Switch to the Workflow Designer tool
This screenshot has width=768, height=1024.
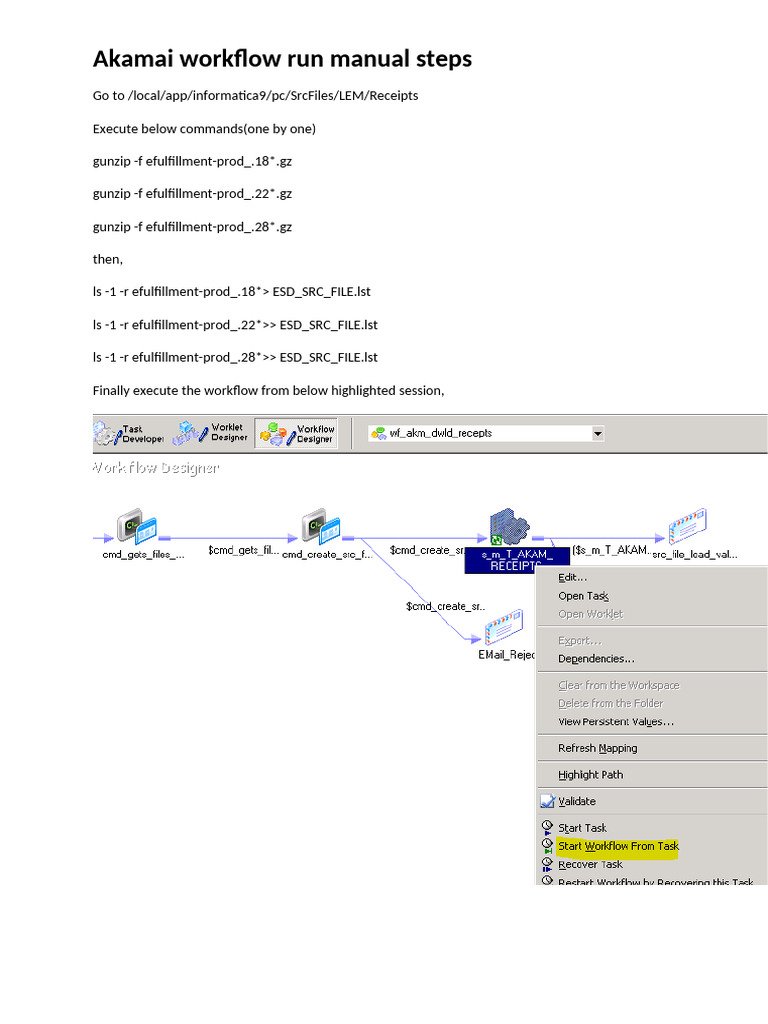pyautogui.click(x=296, y=434)
